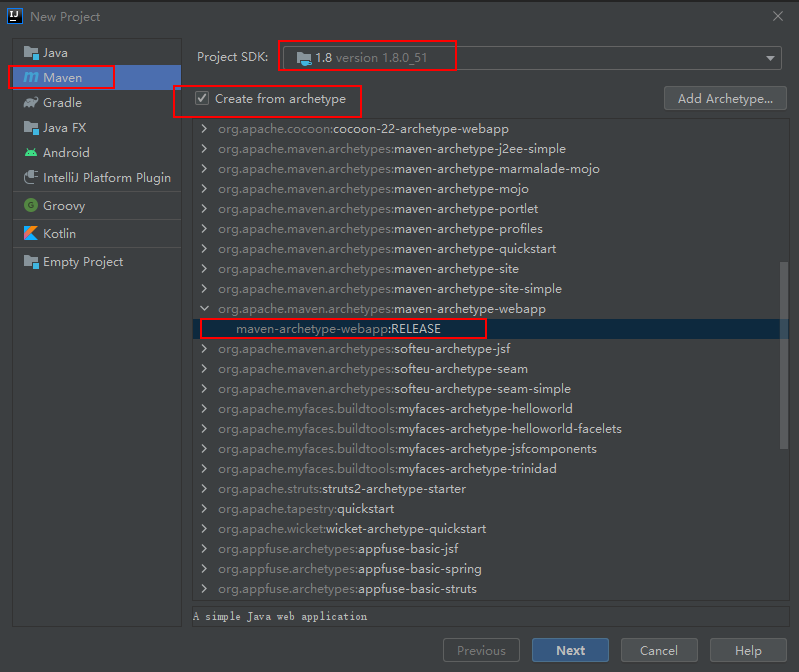Click the Empty Project folder icon
The image size is (799, 672).
pyautogui.click(x=31, y=261)
